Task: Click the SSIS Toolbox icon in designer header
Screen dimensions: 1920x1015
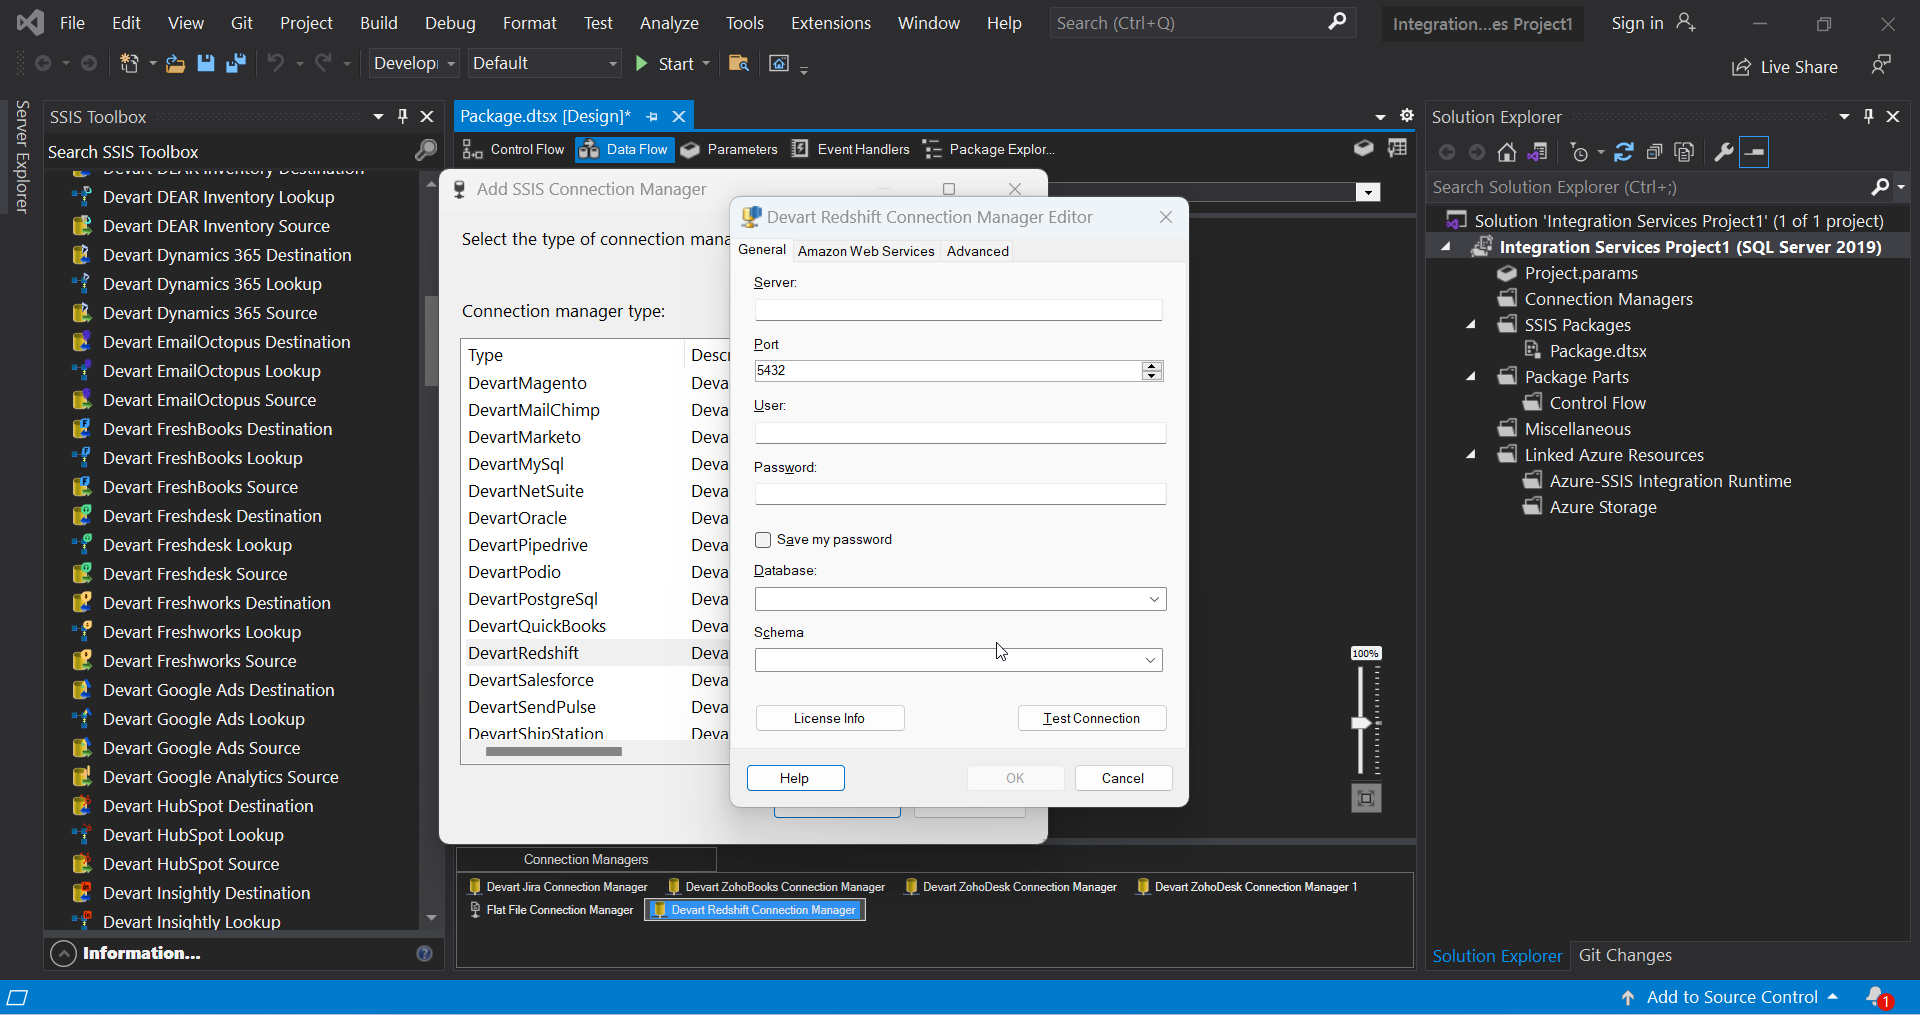Action: coord(1363,148)
